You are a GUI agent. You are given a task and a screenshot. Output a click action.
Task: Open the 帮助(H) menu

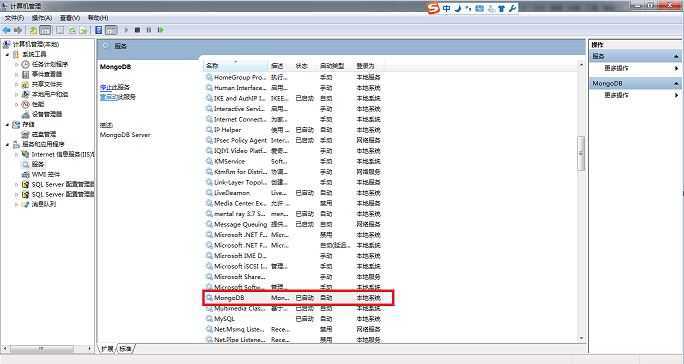tap(98, 18)
